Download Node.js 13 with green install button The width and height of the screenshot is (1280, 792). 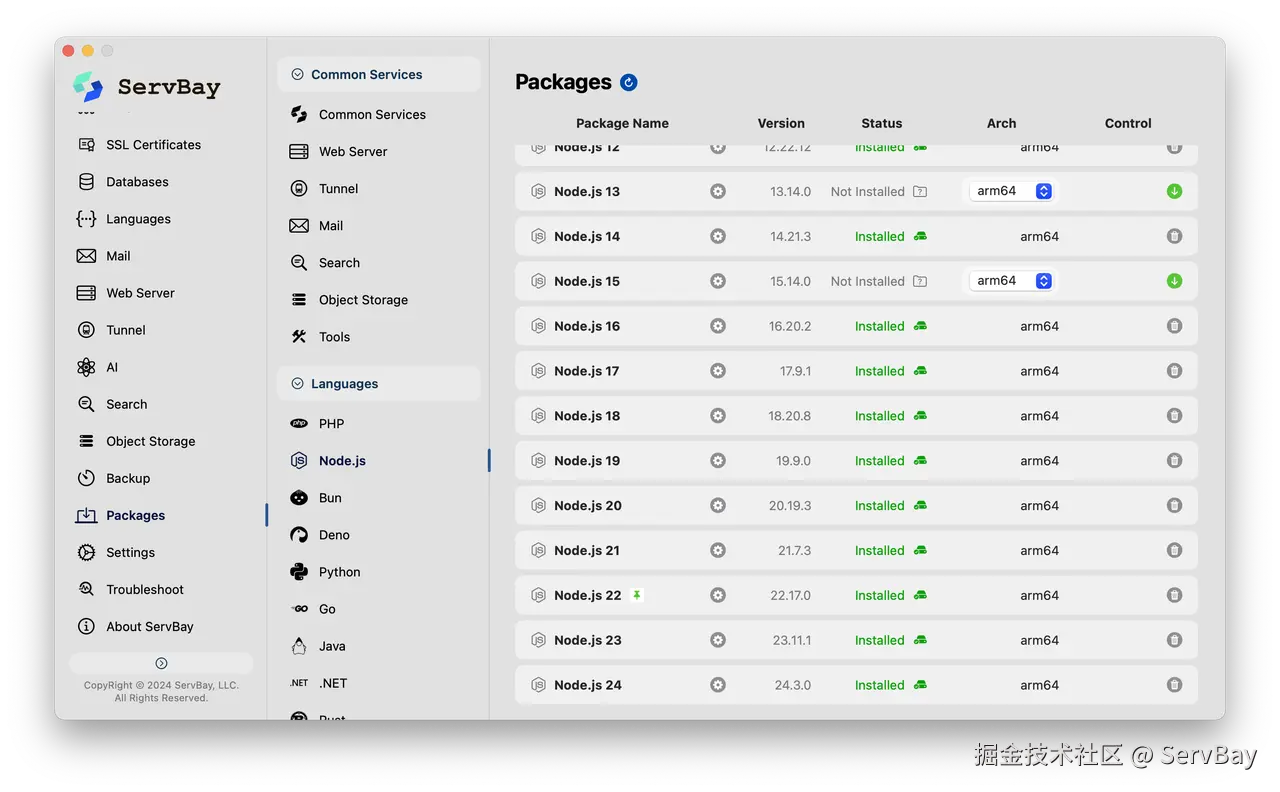1174,191
